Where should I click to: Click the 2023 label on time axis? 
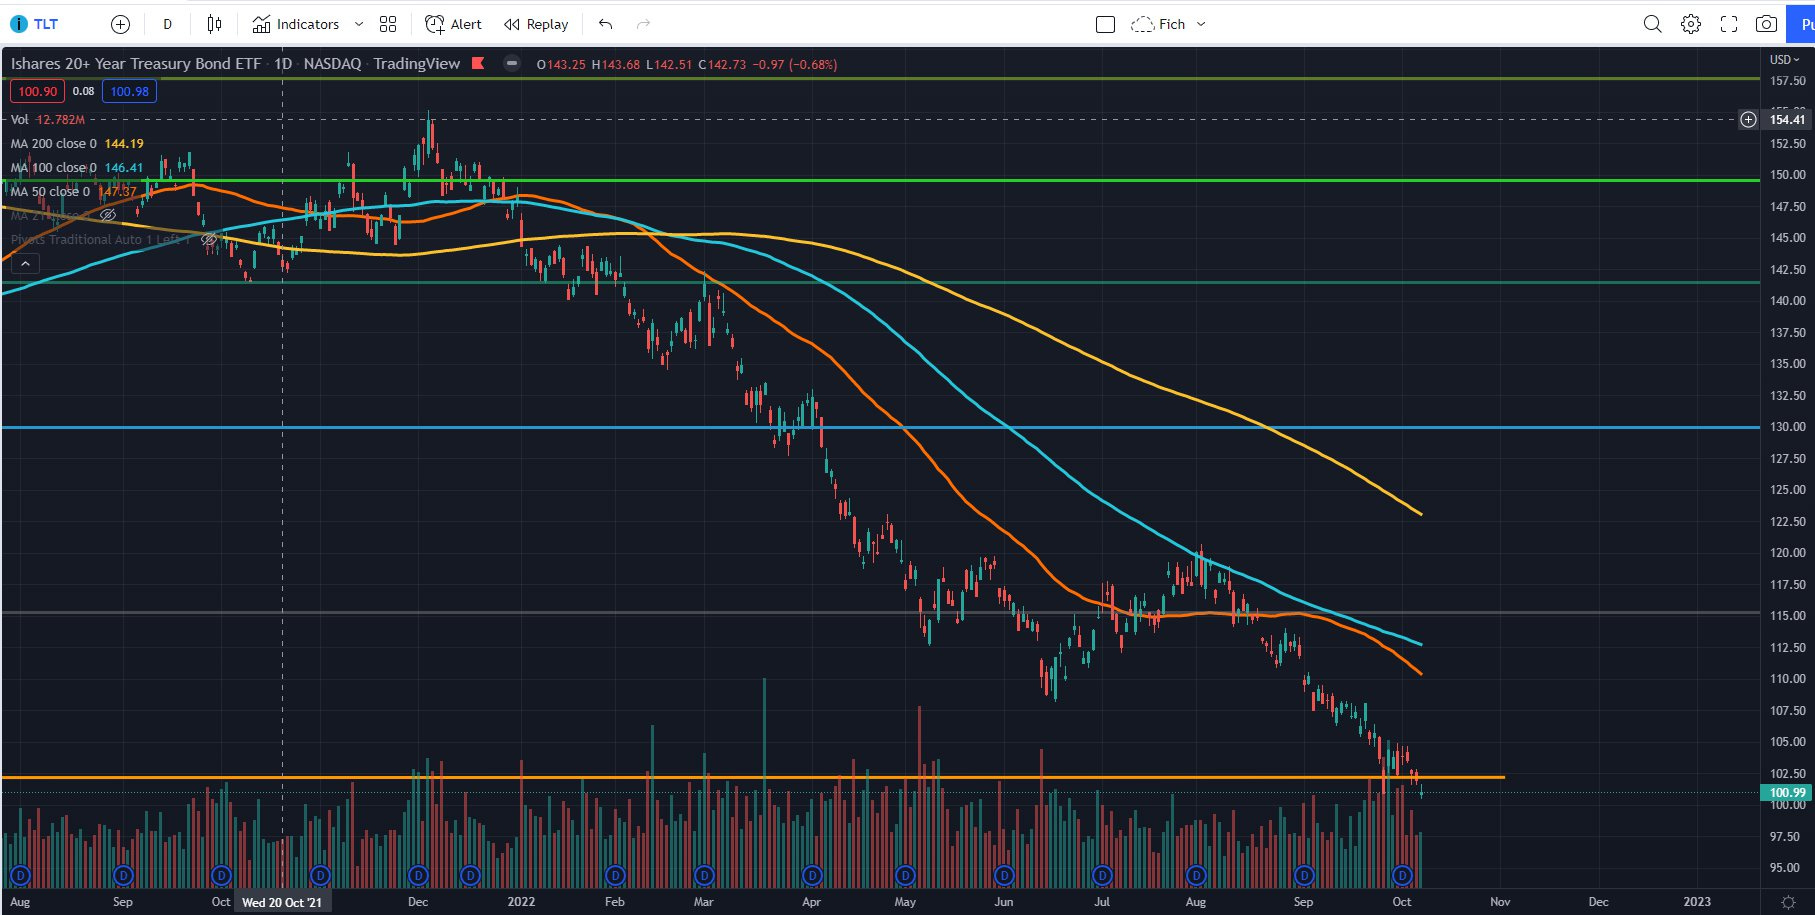tap(1696, 902)
